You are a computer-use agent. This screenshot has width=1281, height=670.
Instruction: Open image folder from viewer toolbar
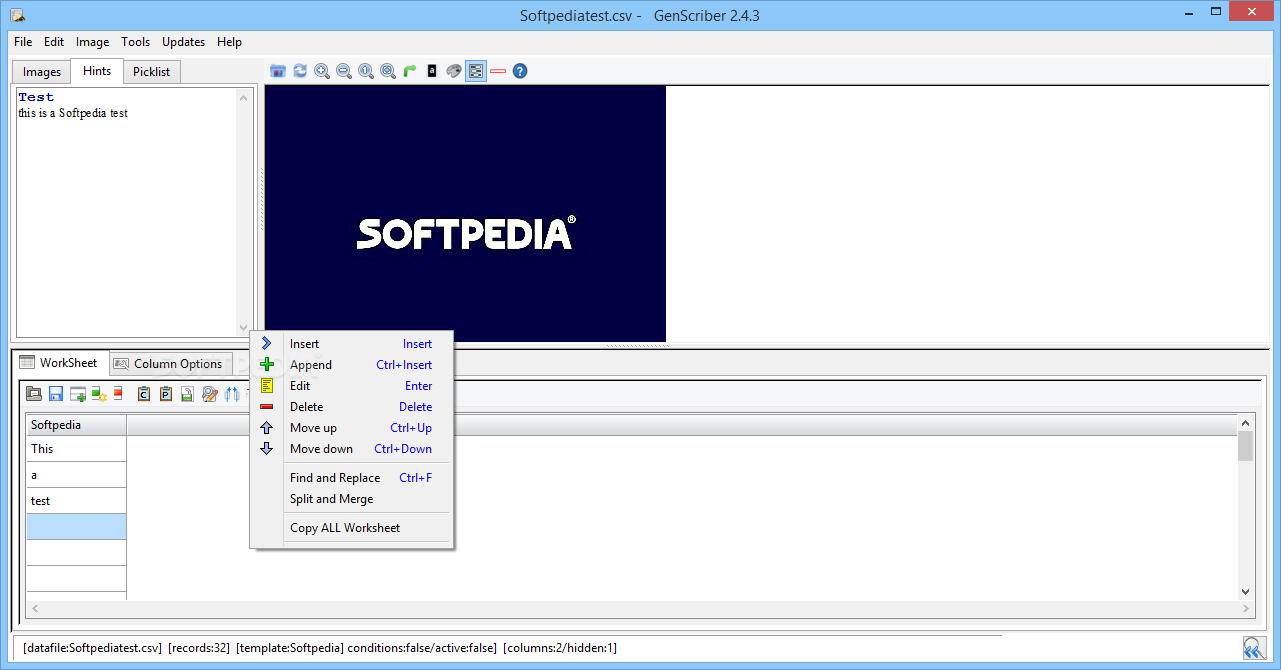[278, 71]
